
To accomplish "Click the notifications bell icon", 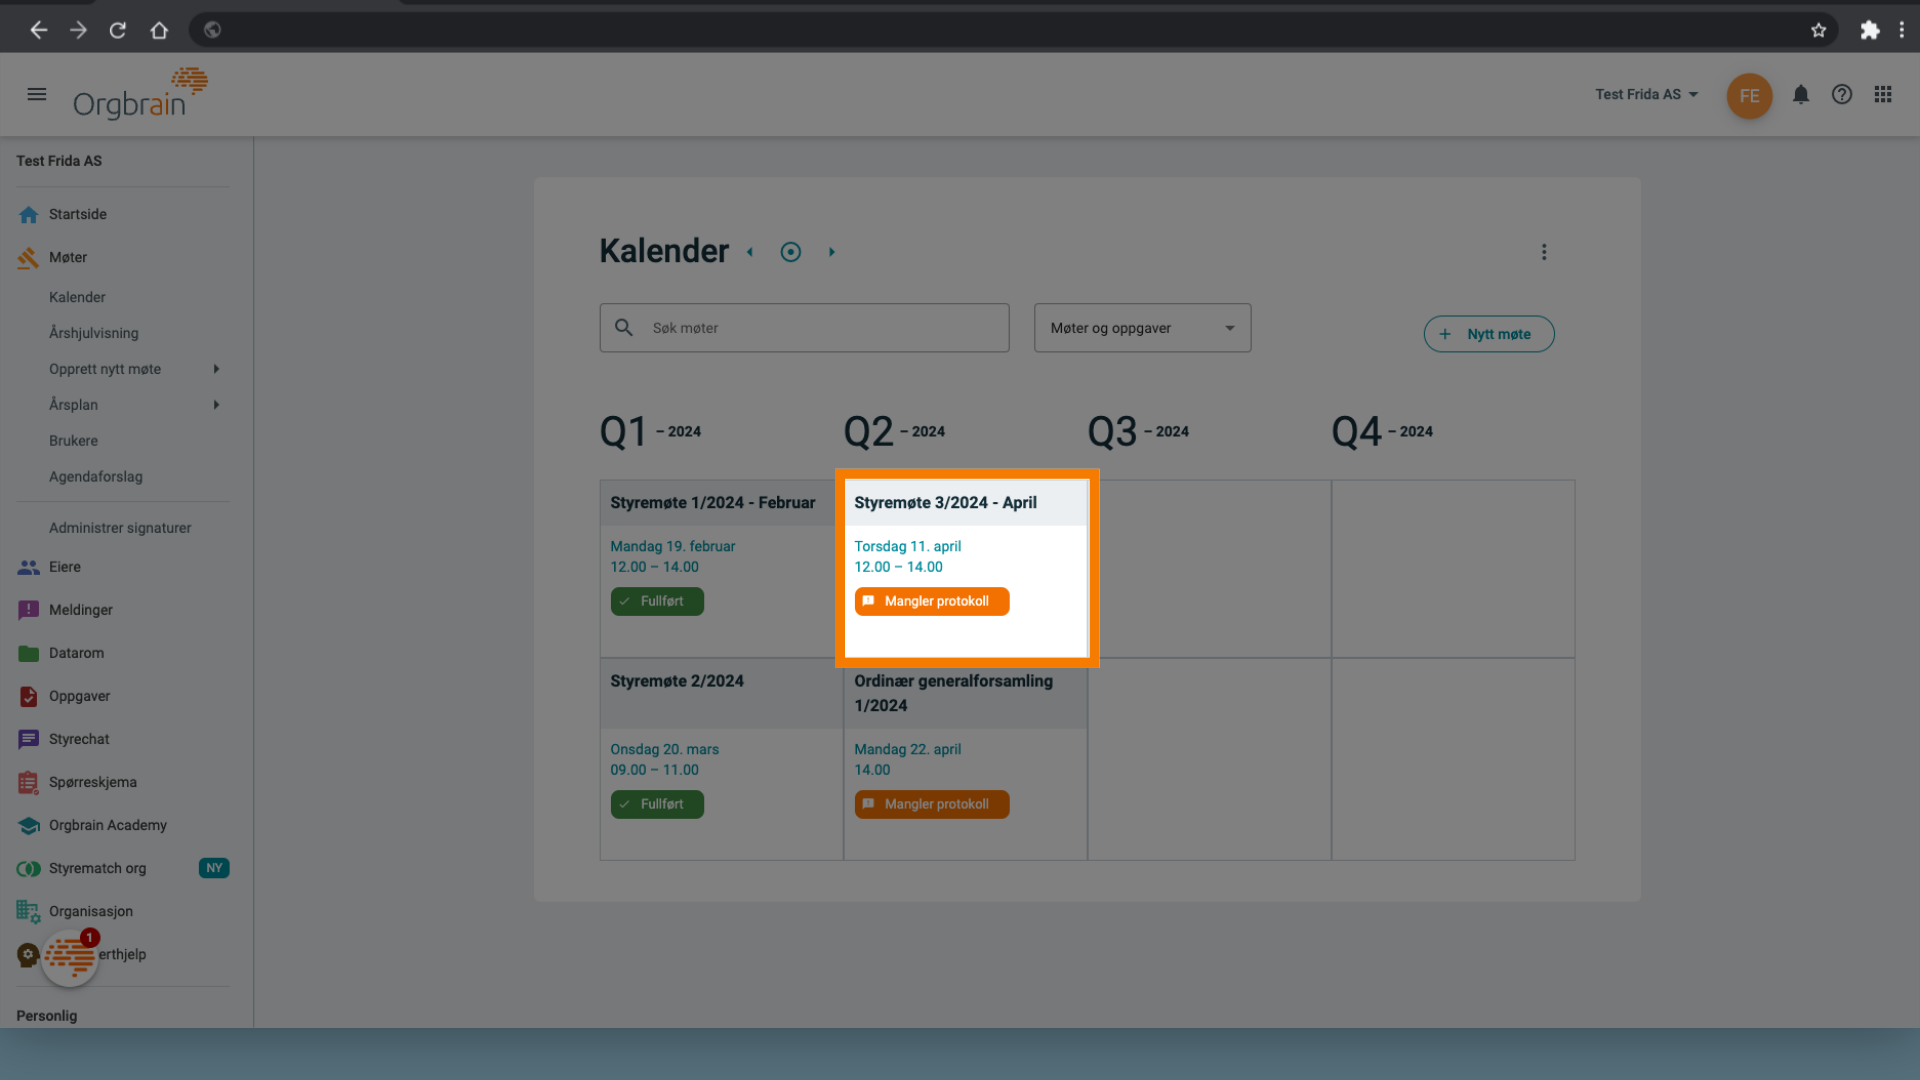I will [1800, 94].
